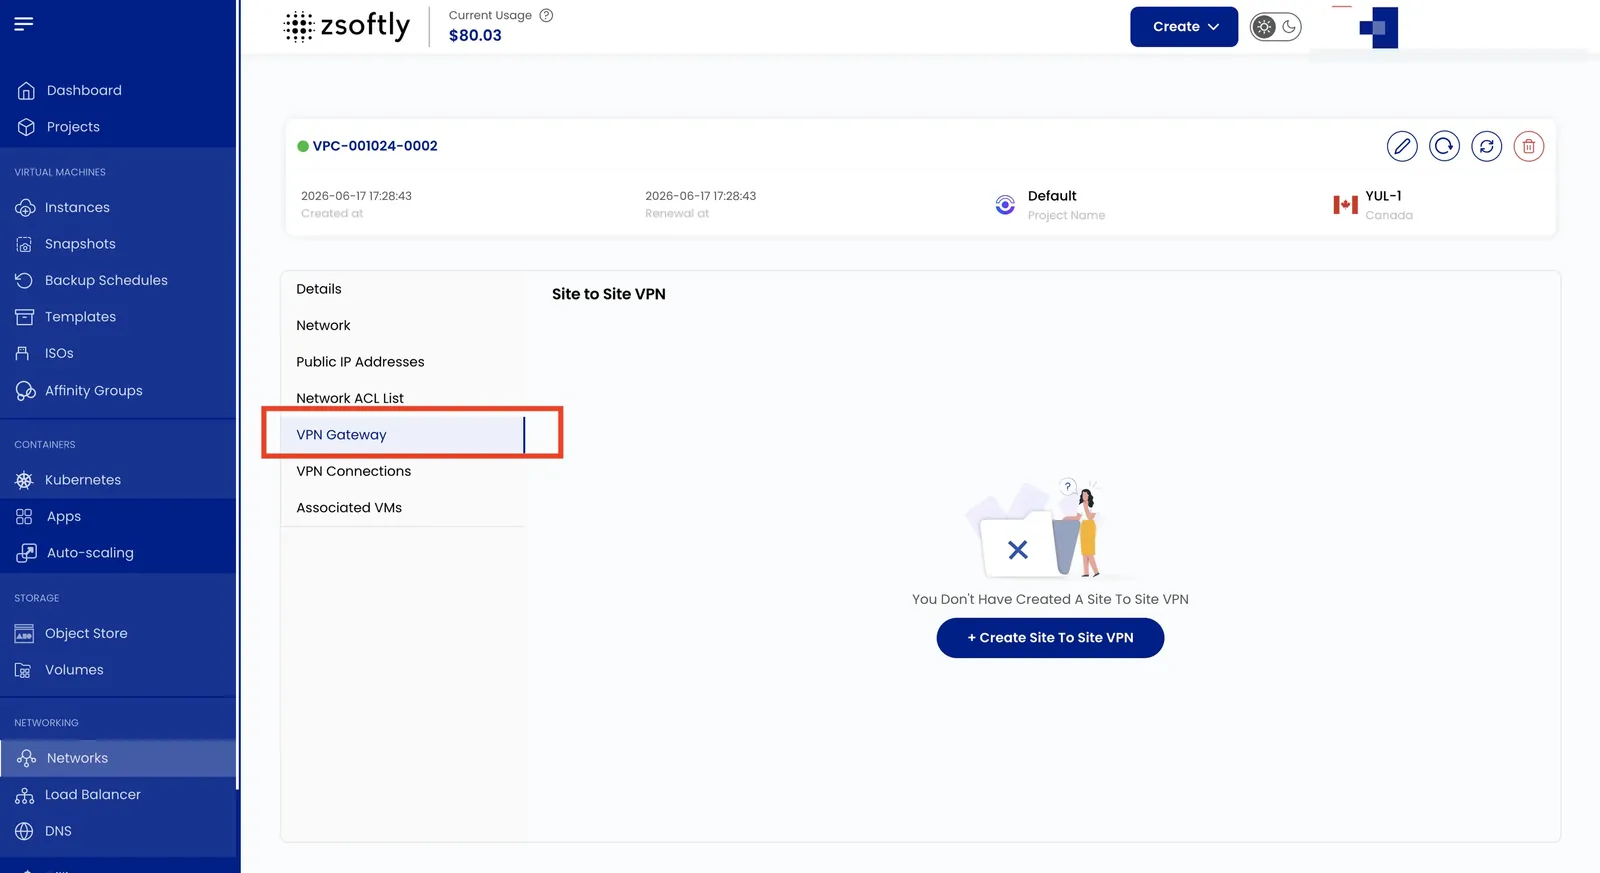Click the DNS globe icon
1600x873 pixels.
pyautogui.click(x=24, y=832)
